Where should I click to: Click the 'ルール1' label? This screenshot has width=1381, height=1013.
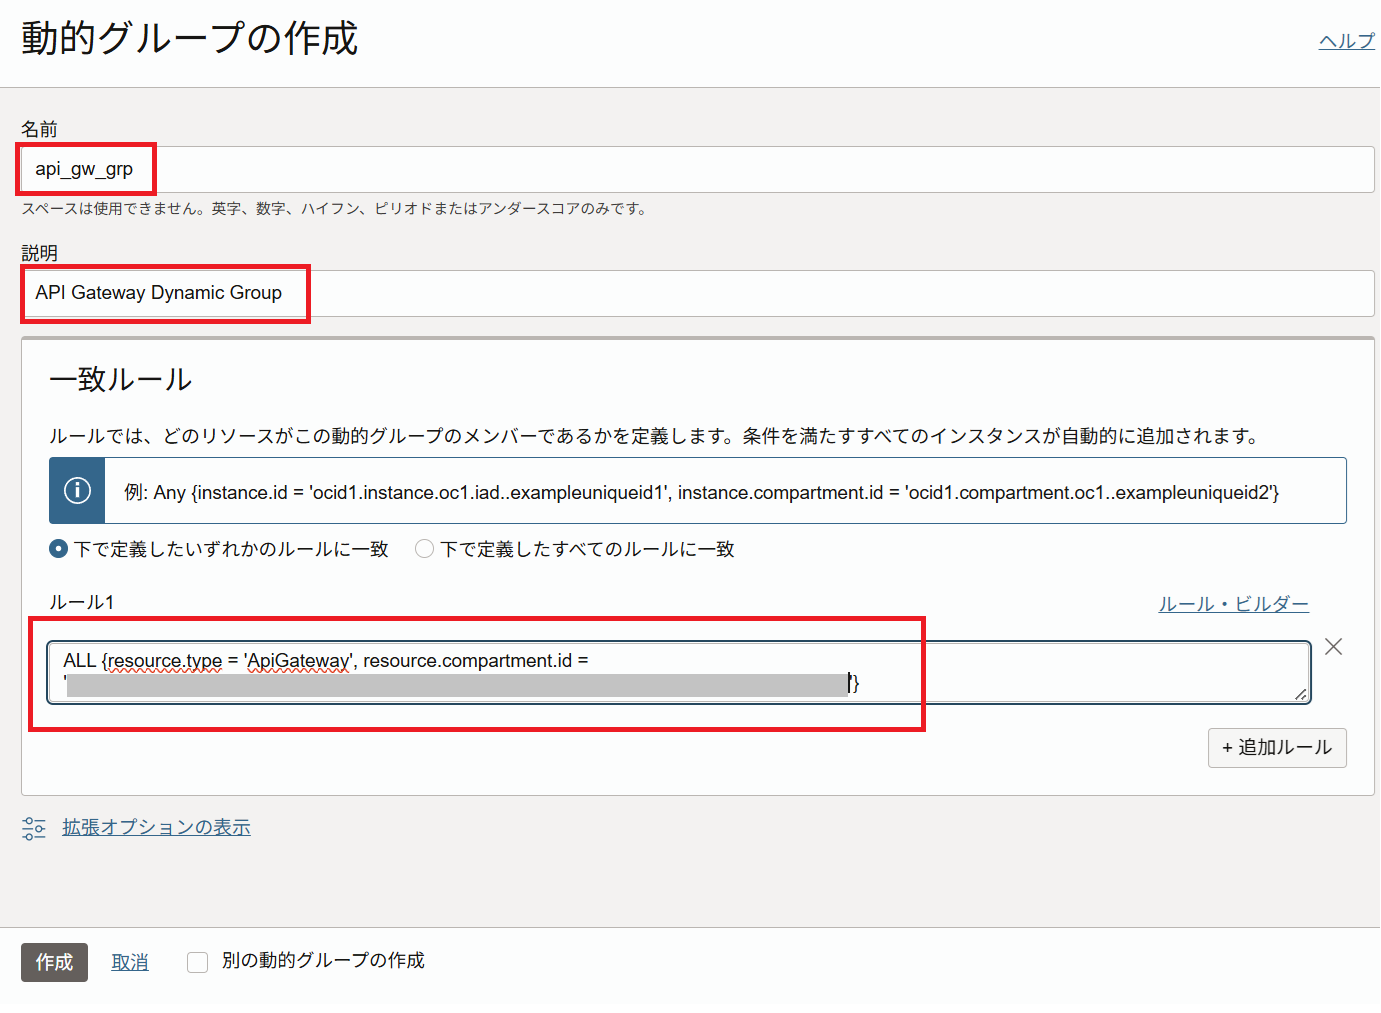(82, 602)
